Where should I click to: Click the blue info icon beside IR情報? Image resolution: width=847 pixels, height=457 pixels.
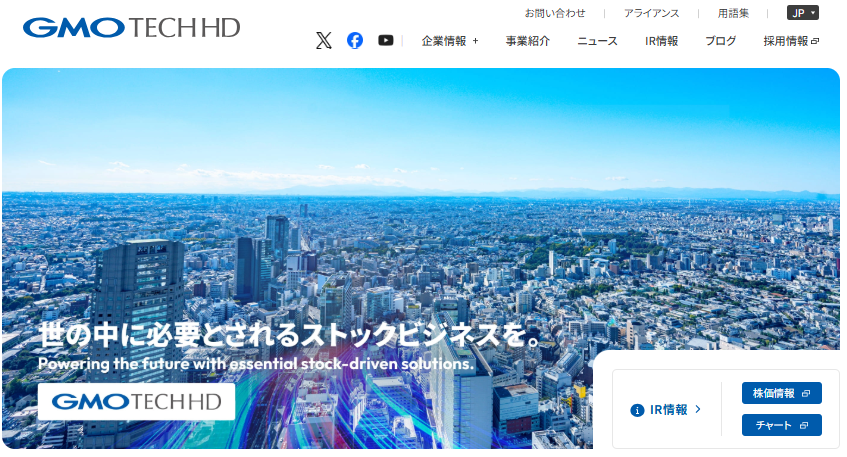(x=637, y=410)
